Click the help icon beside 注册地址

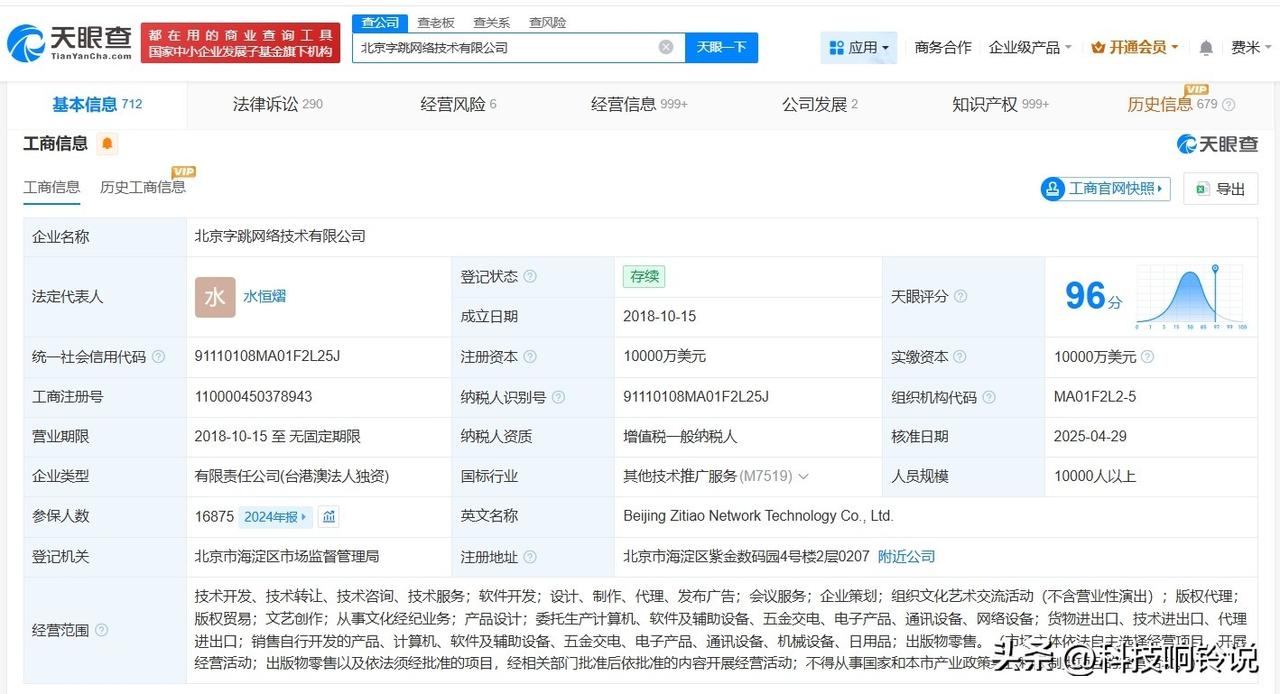point(529,557)
